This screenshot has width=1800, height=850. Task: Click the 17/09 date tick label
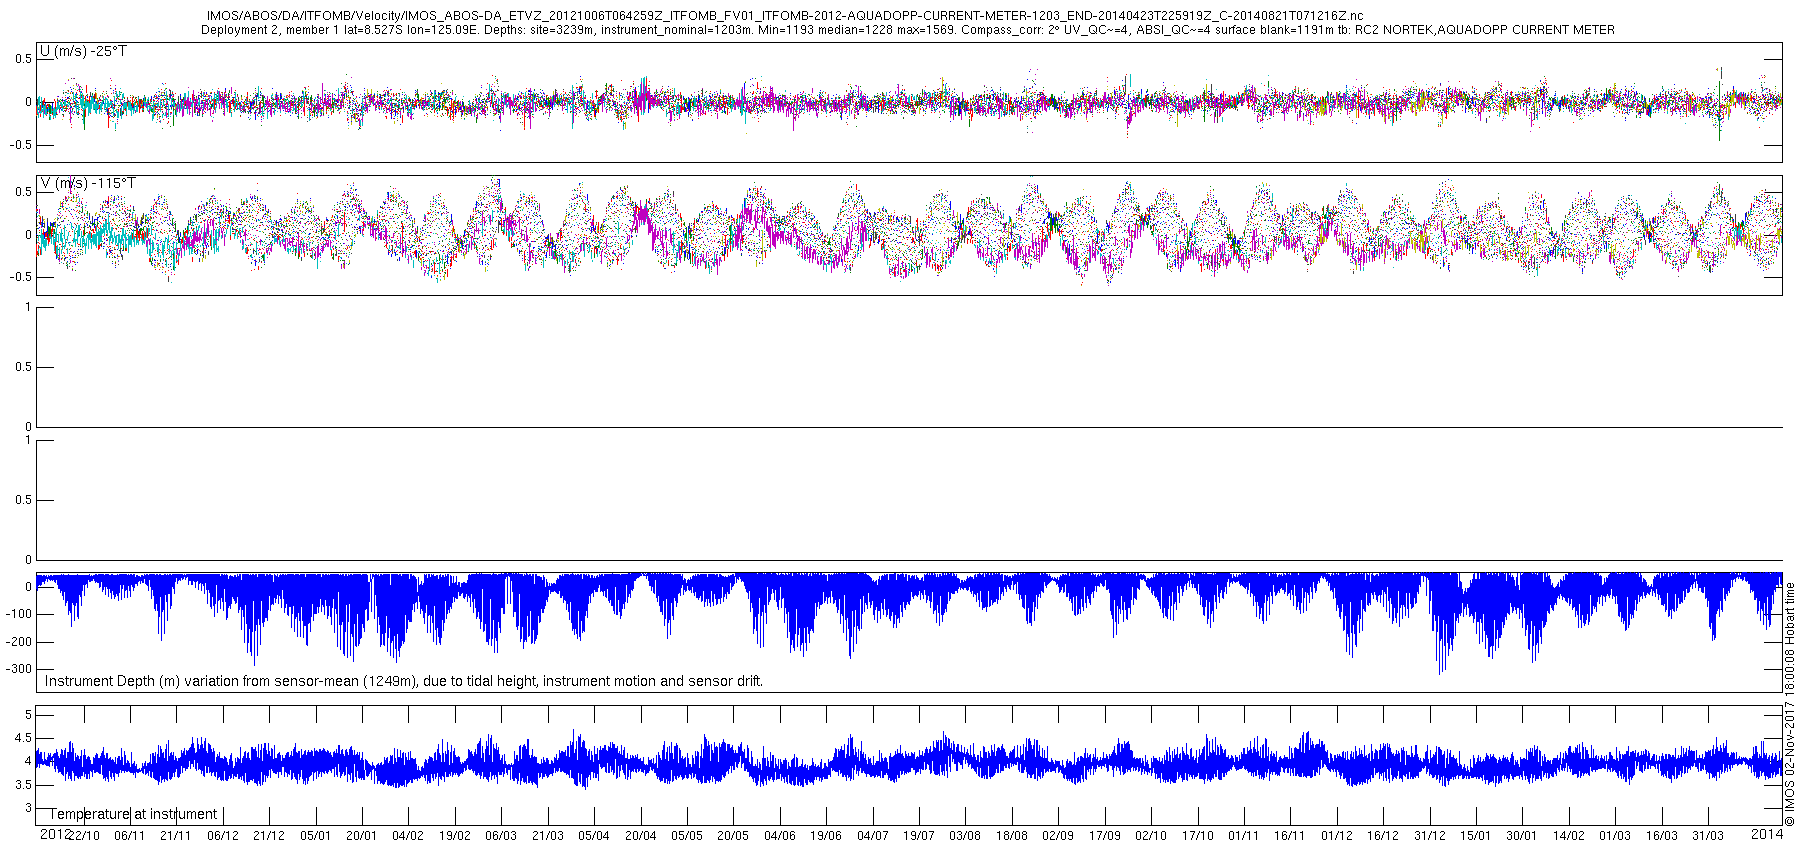(x=1105, y=836)
